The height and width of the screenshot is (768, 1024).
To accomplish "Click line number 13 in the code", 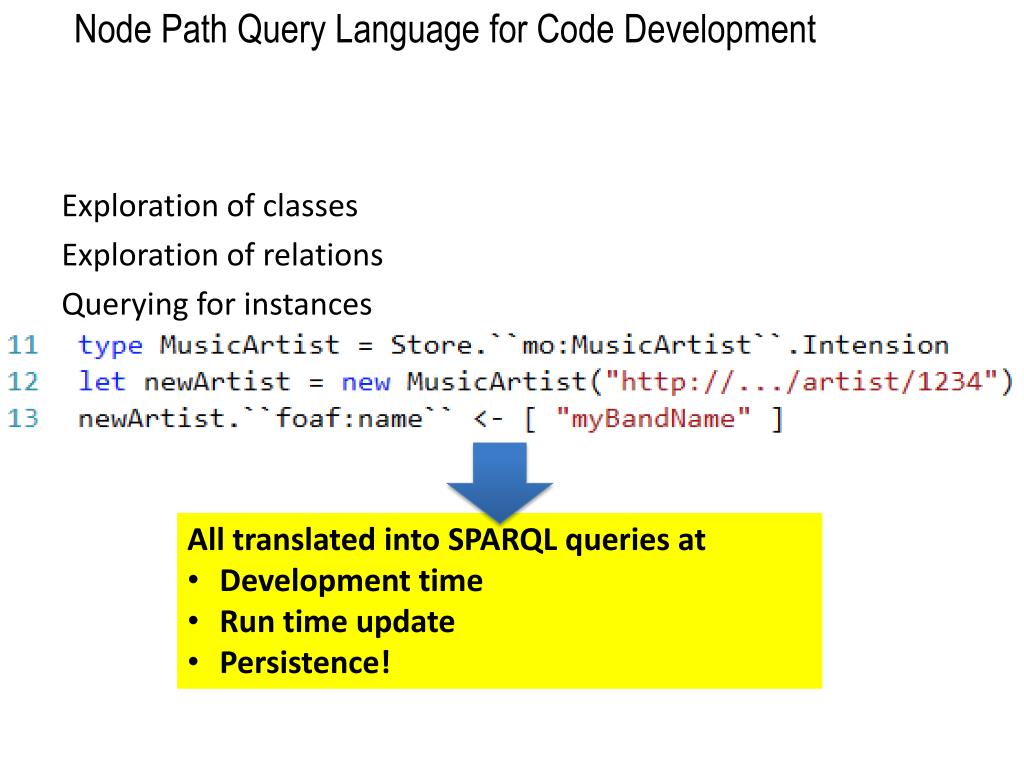I will (x=22, y=419).
